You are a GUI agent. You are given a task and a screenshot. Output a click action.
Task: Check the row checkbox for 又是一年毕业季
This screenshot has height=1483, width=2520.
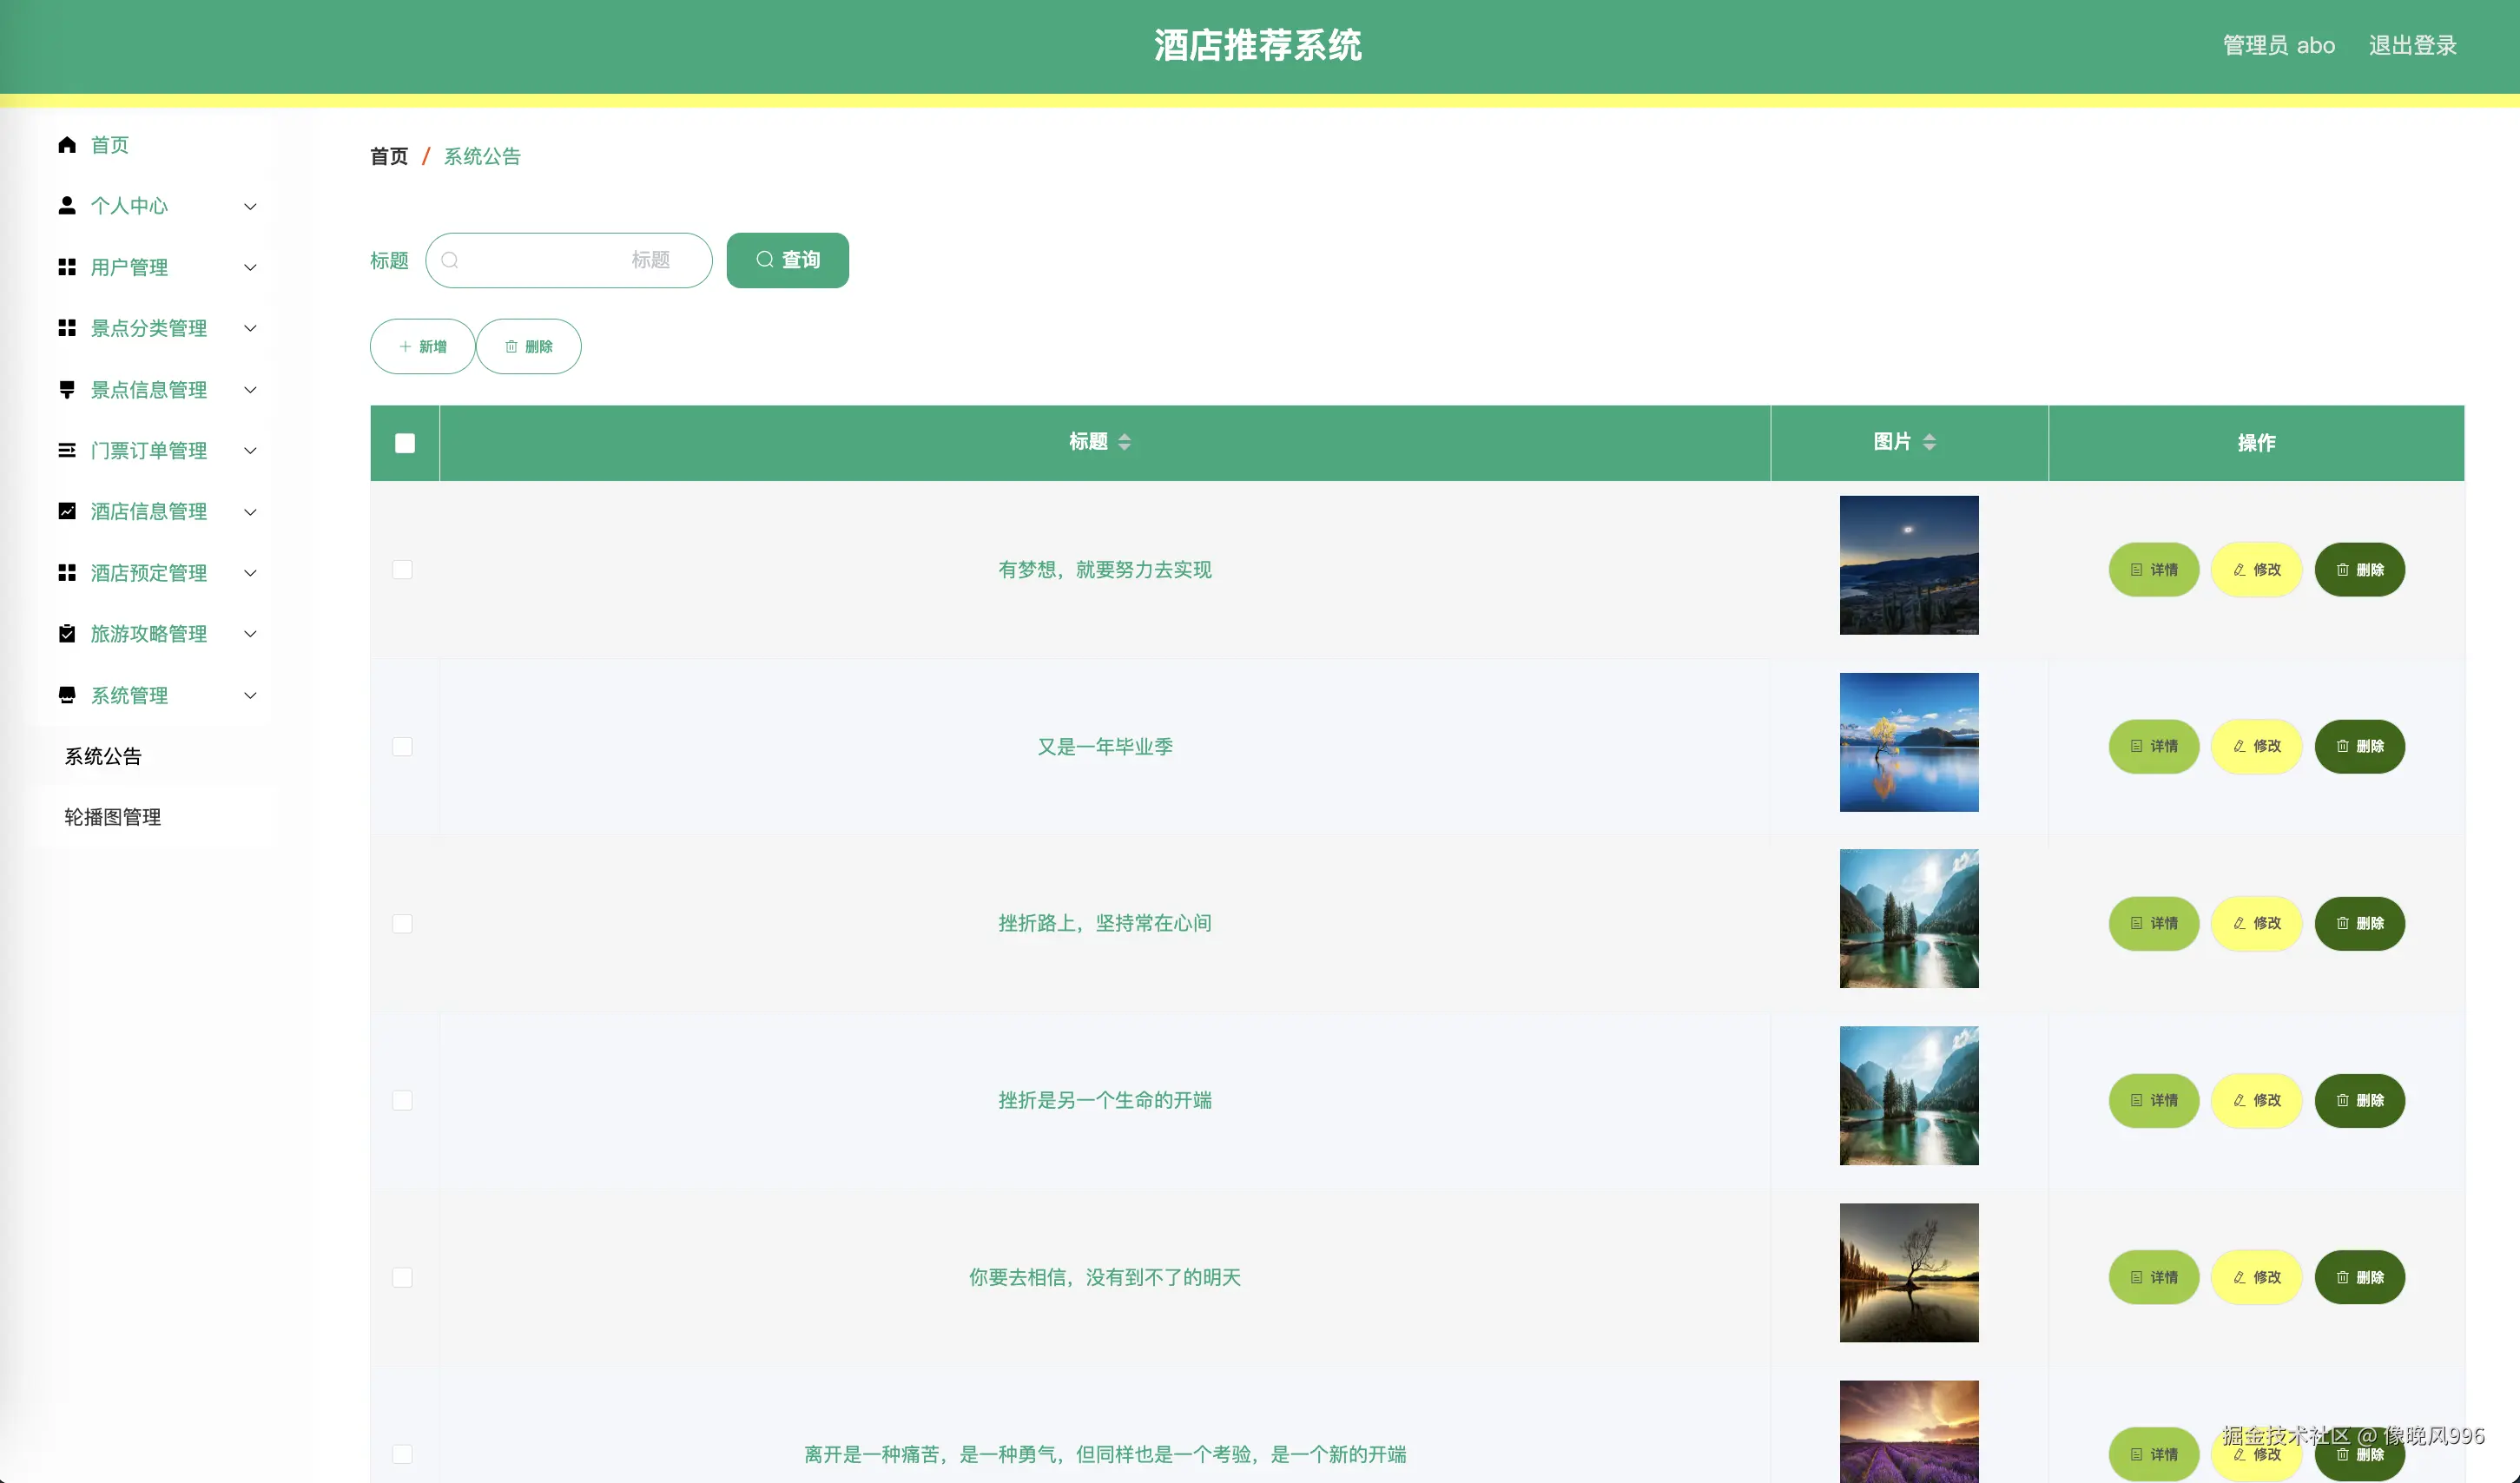tap(403, 746)
